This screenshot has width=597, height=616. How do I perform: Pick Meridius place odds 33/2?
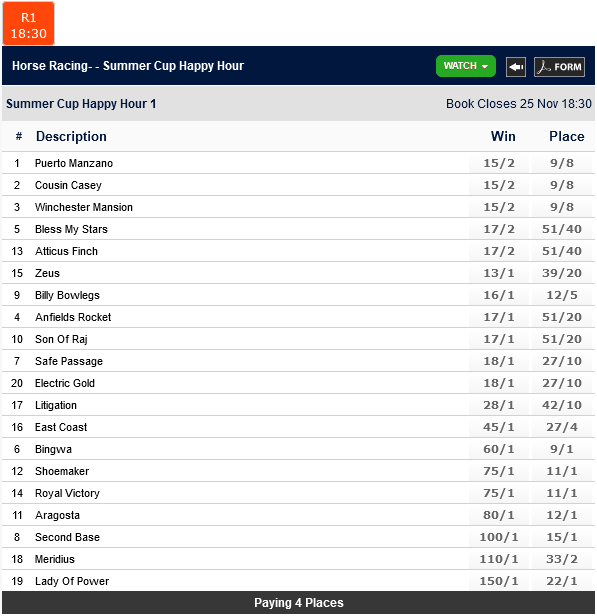(x=561, y=559)
